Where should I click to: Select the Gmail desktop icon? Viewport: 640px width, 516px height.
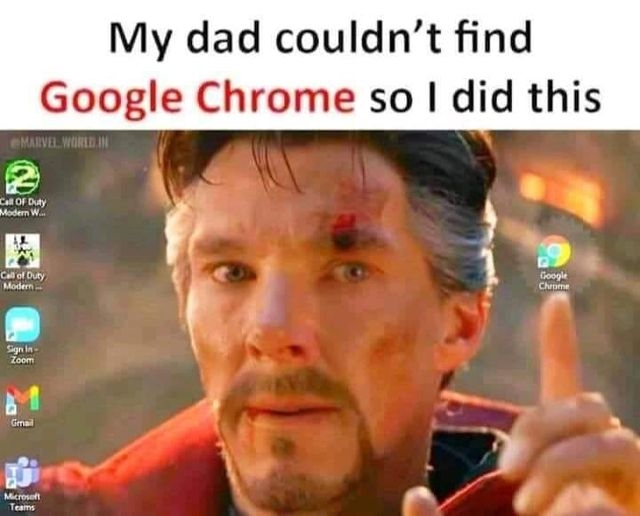point(23,398)
